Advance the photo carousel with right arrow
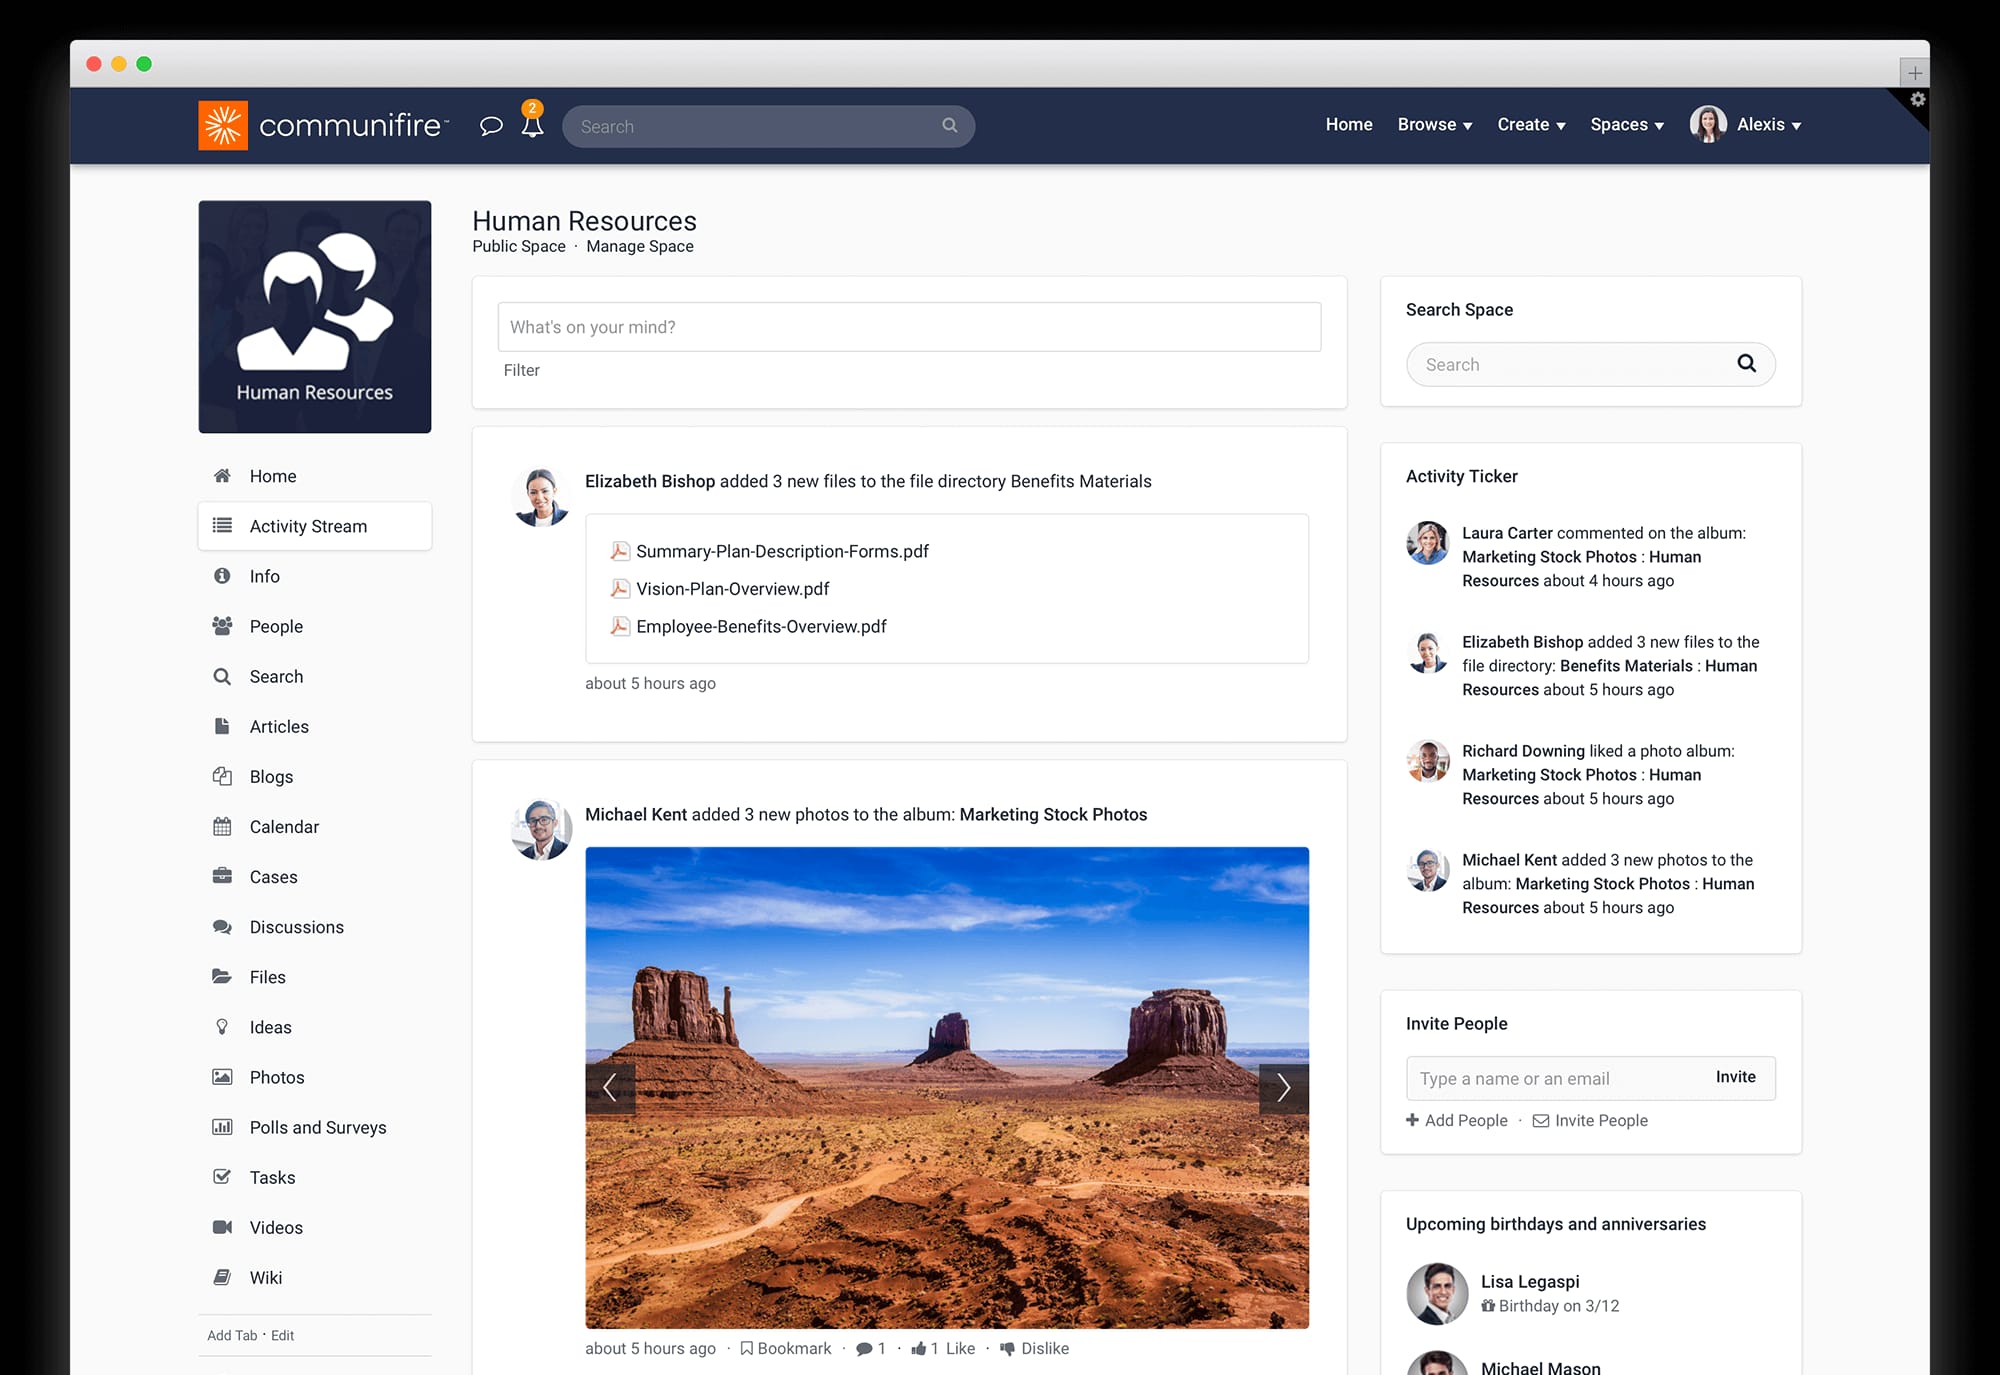2000x1375 pixels. pyautogui.click(x=1283, y=1087)
